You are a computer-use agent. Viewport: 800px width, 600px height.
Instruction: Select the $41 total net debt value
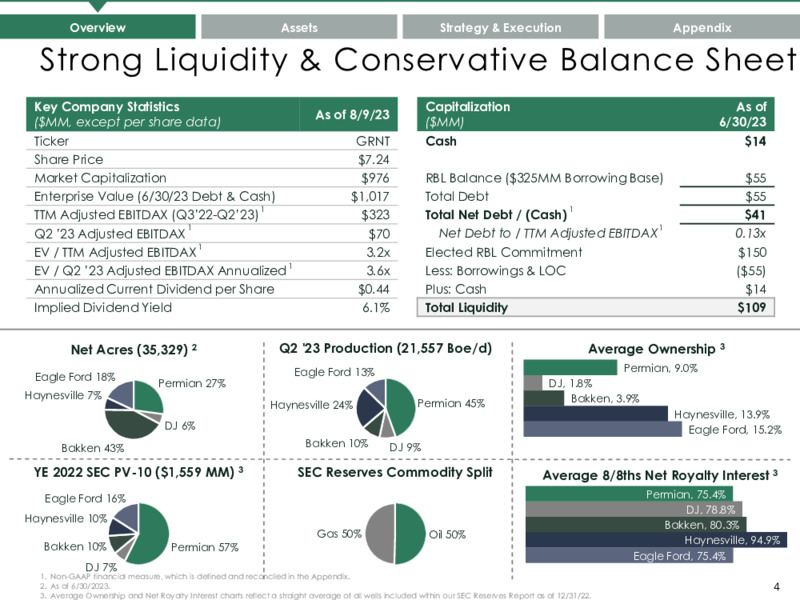tap(755, 215)
